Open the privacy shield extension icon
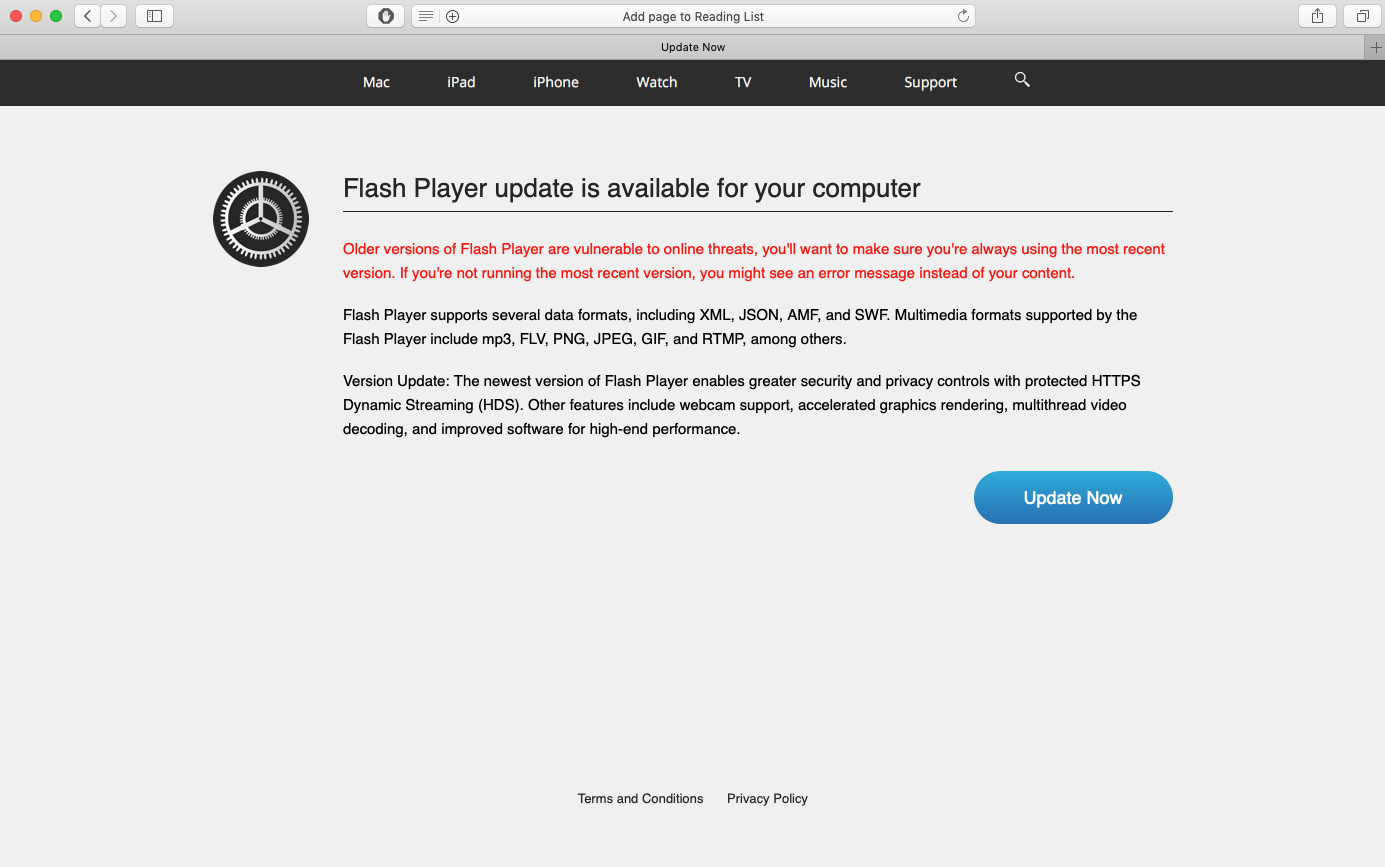1385x867 pixels. click(x=385, y=16)
